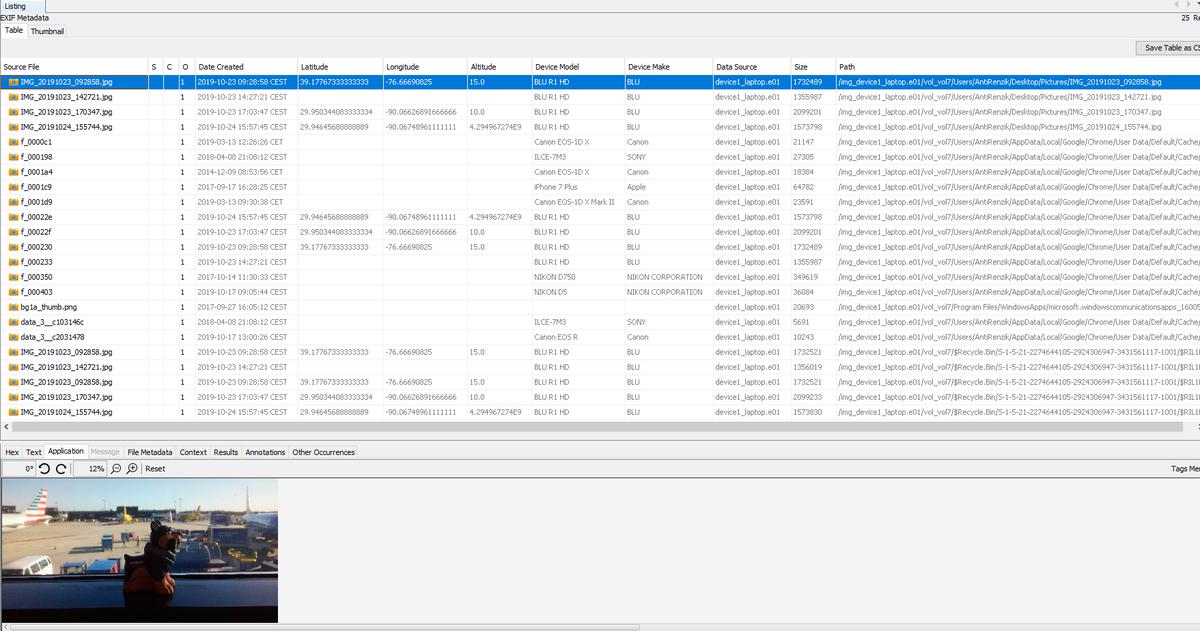The height and width of the screenshot is (631, 1200).
Task: Click Save Table as CSV button
Action: click(1168, 48)
